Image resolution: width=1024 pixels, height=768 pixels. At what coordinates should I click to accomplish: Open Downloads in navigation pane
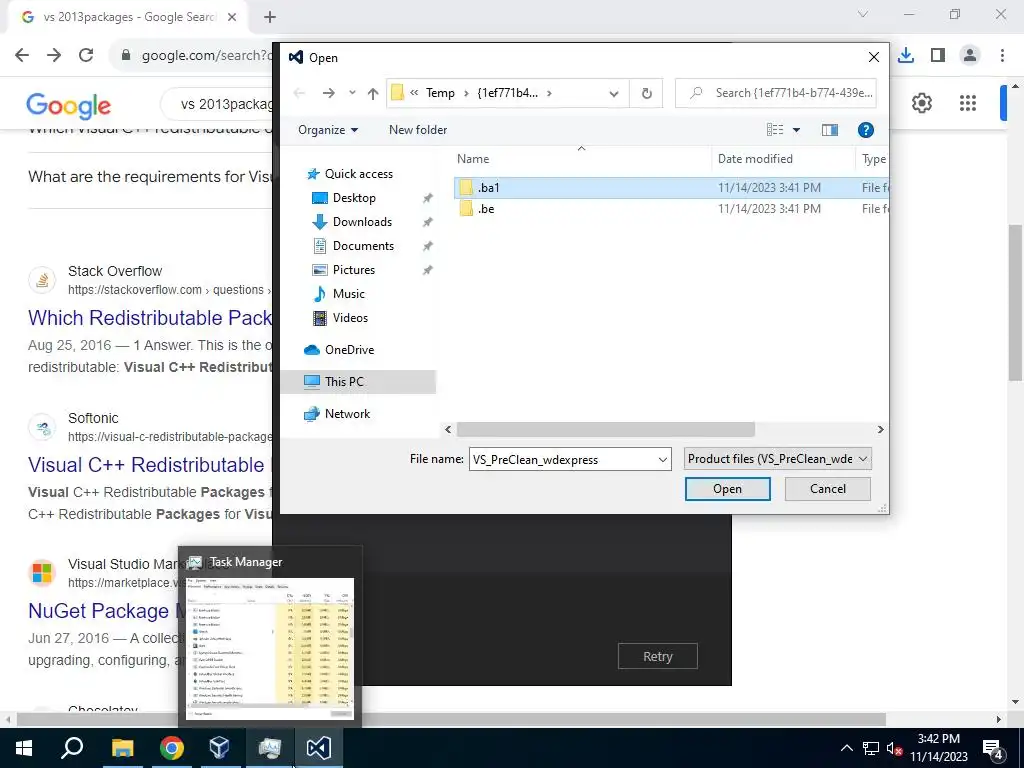[361, 222]
